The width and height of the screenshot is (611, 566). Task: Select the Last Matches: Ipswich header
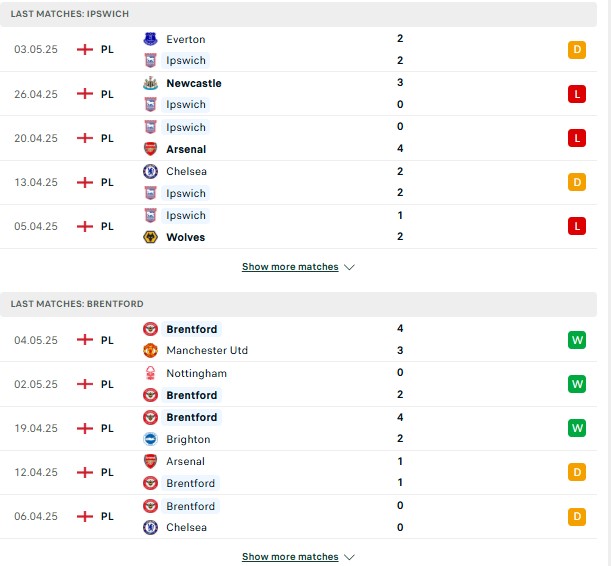pos(298,14)
